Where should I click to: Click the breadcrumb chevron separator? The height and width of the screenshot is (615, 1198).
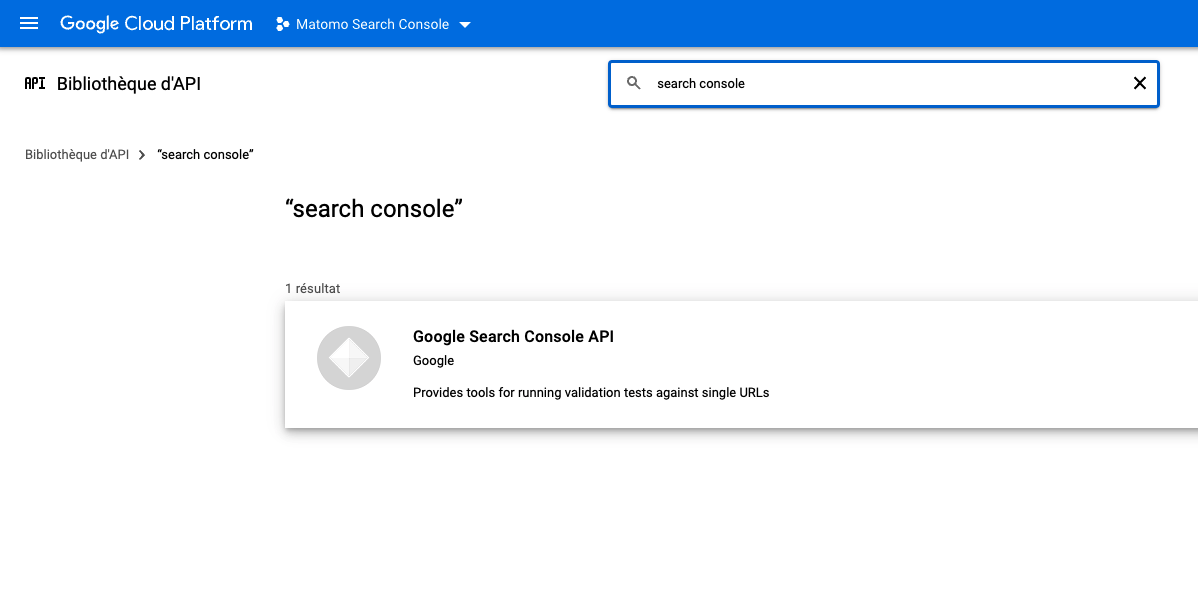(142, 155)
